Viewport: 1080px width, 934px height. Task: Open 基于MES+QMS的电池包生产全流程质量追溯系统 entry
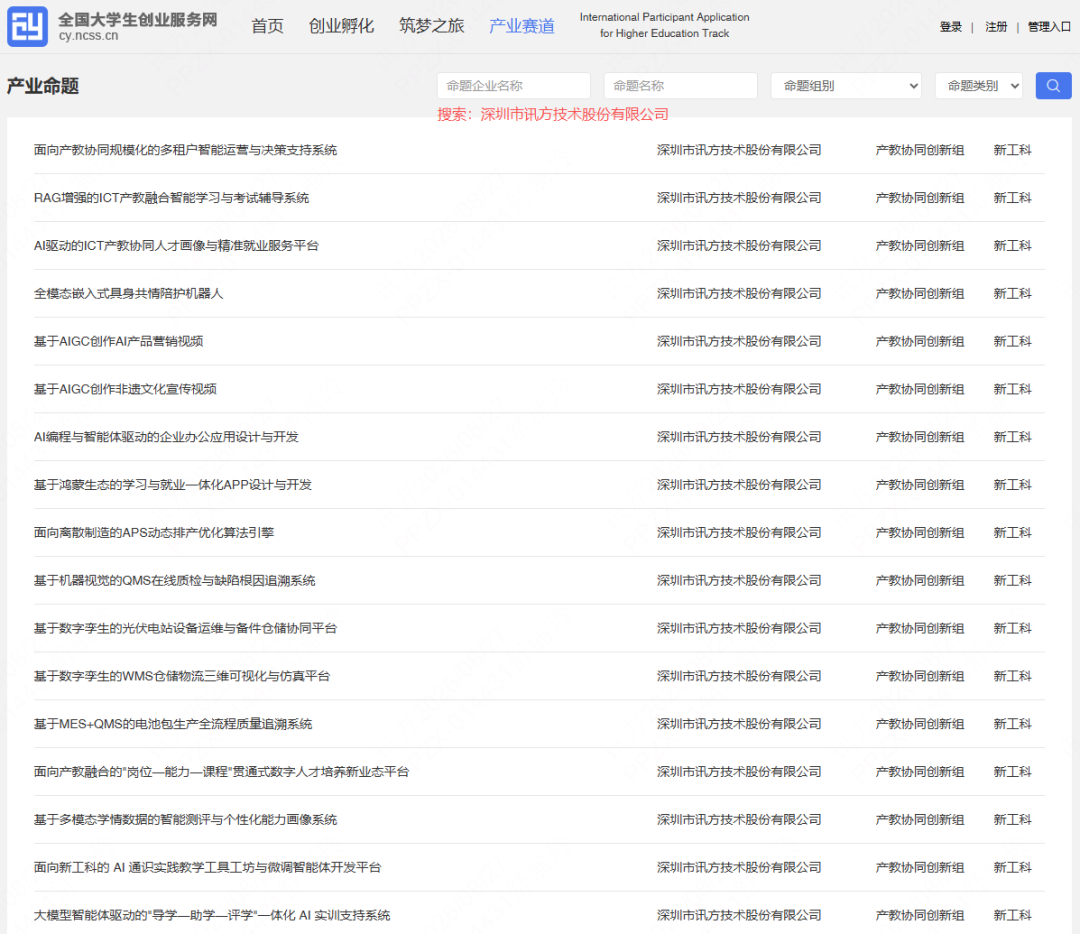point(173,724)
